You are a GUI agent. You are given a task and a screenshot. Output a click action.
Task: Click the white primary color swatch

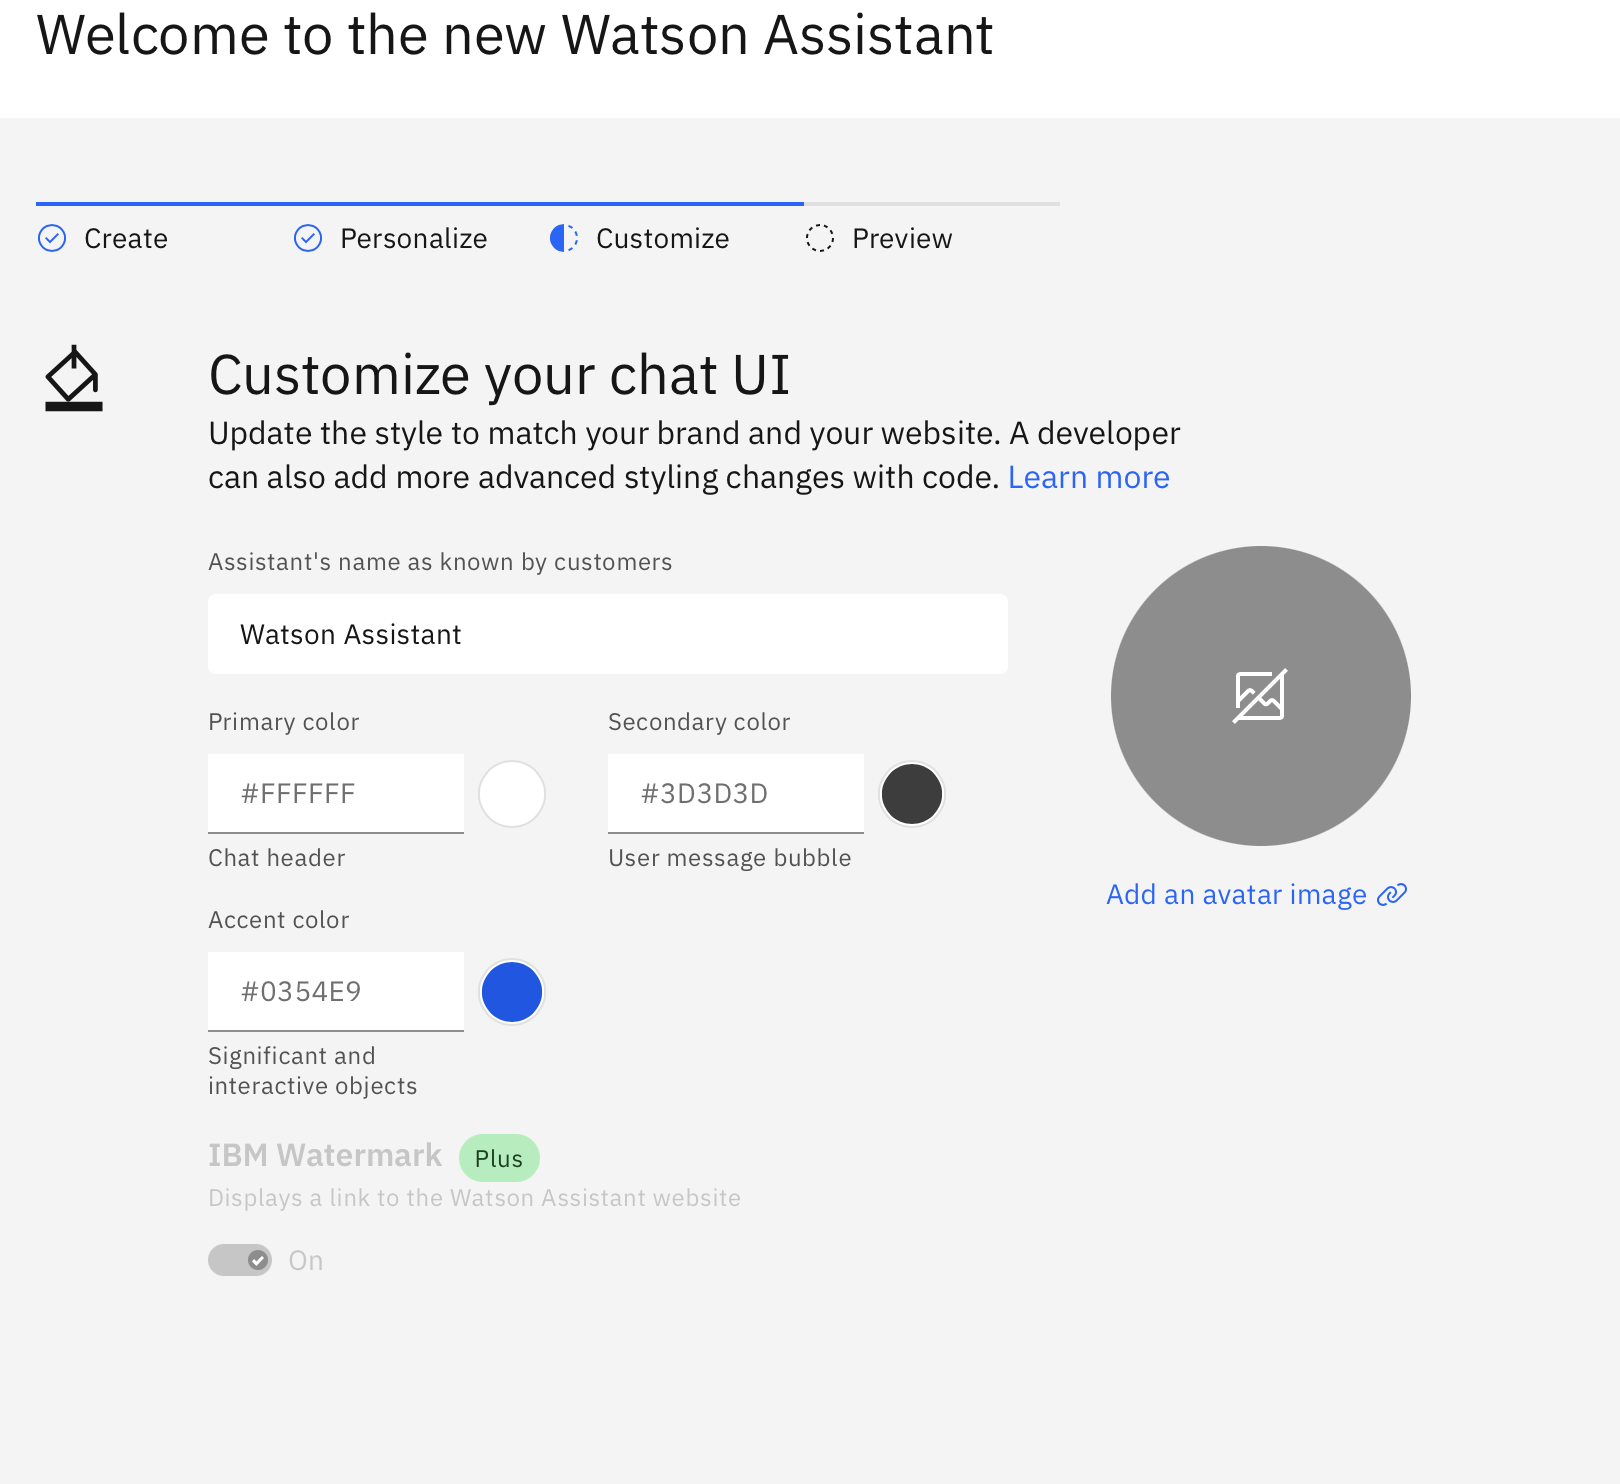coord(511,793)
